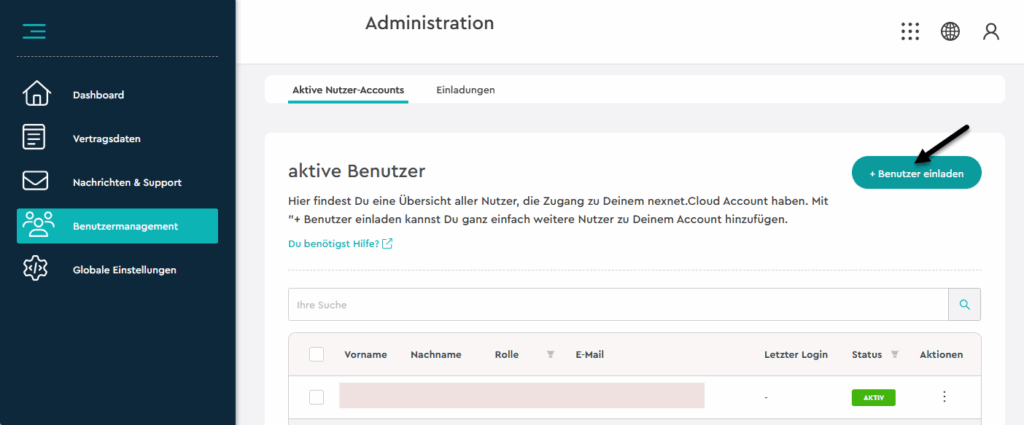Open the user profile icon
The height and width of the screenshot is (425, 1024).
[991, 31]
